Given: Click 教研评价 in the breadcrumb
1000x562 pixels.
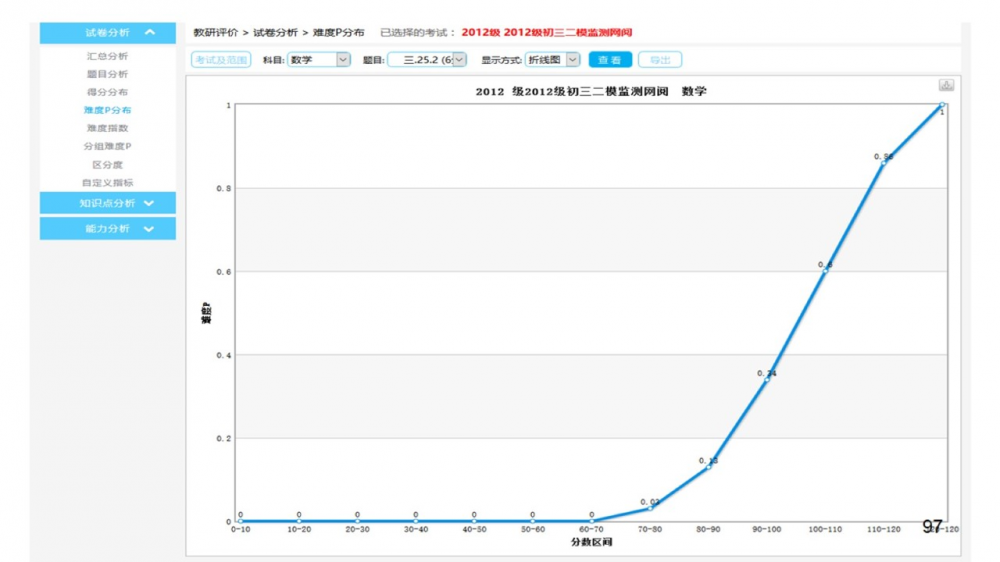Looking at the screenshot, I should coord(214,33).
